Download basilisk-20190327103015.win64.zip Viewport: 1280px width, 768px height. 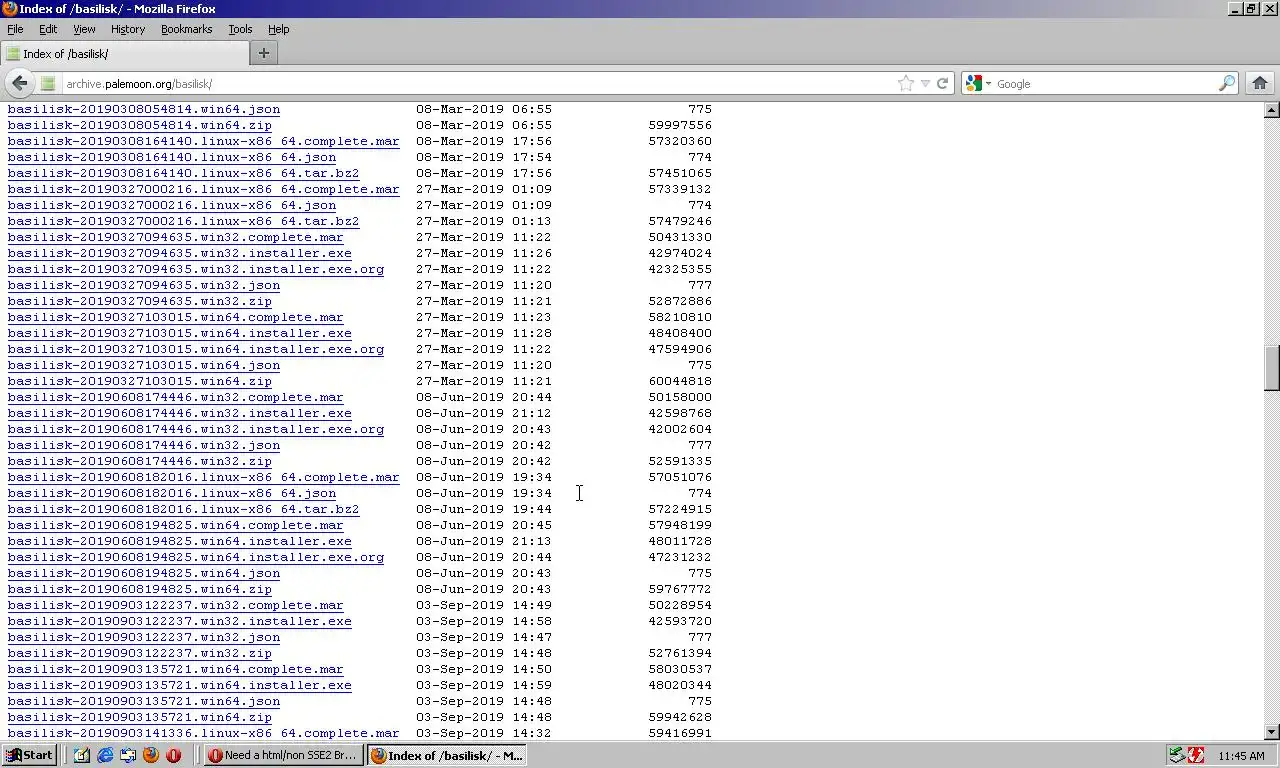coord(140,381)
